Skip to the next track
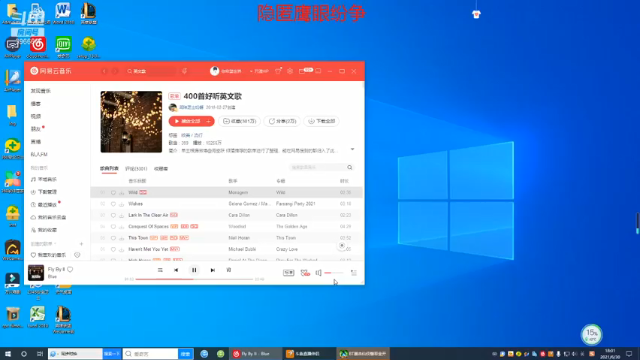Viewport: 640px width, 360px height. (x=213, y=270)
